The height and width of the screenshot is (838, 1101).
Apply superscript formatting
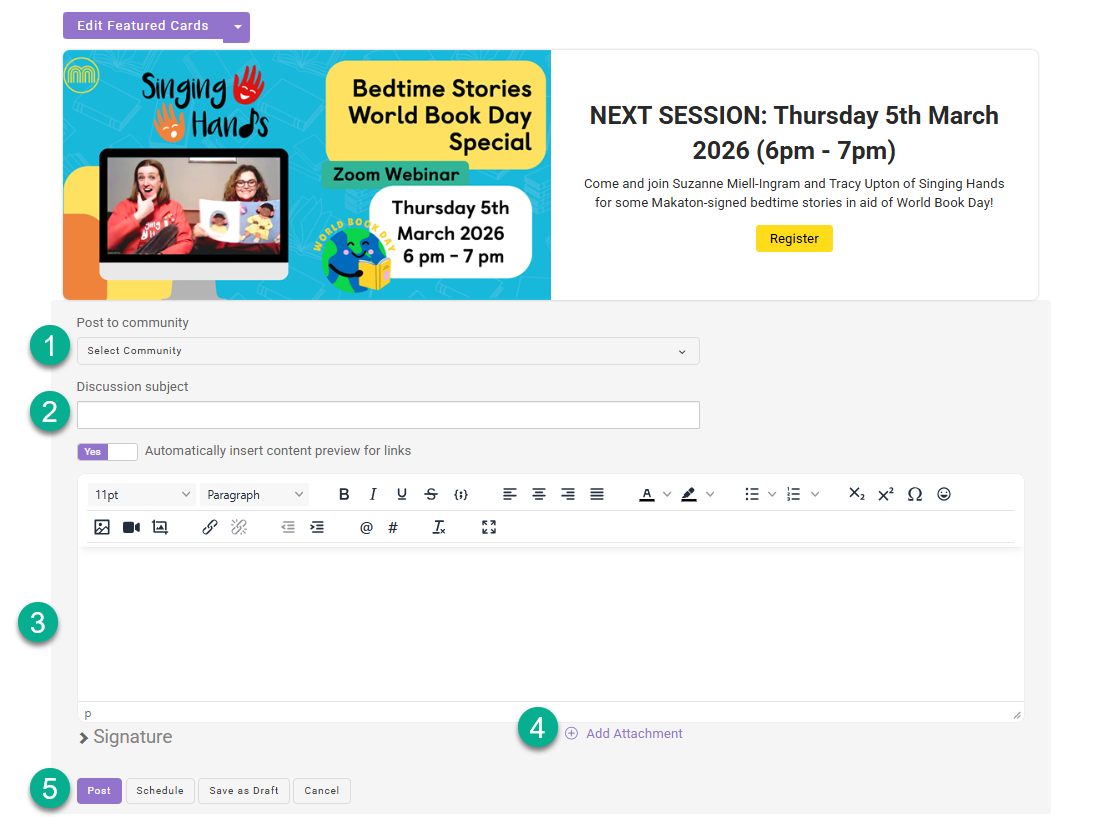[885, 495]
